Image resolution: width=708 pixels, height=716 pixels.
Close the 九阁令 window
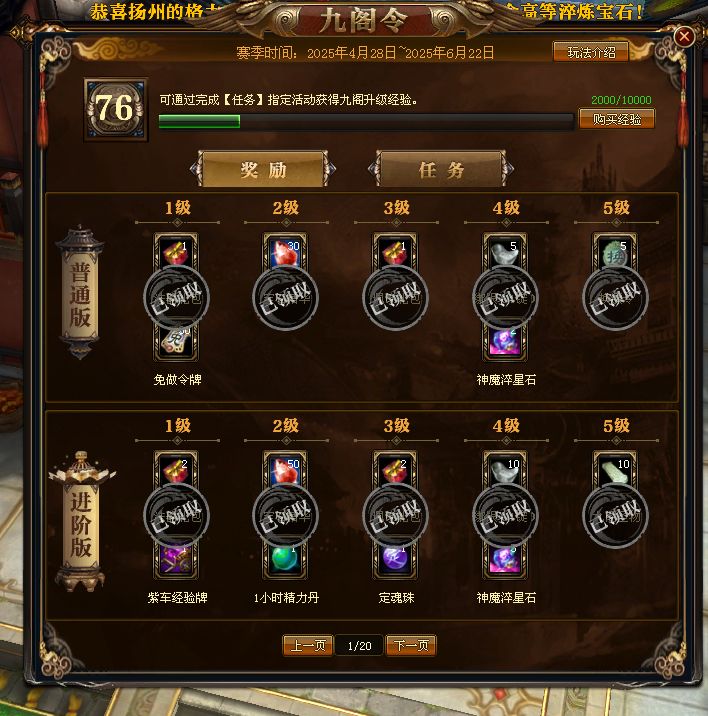coord(684,37)
